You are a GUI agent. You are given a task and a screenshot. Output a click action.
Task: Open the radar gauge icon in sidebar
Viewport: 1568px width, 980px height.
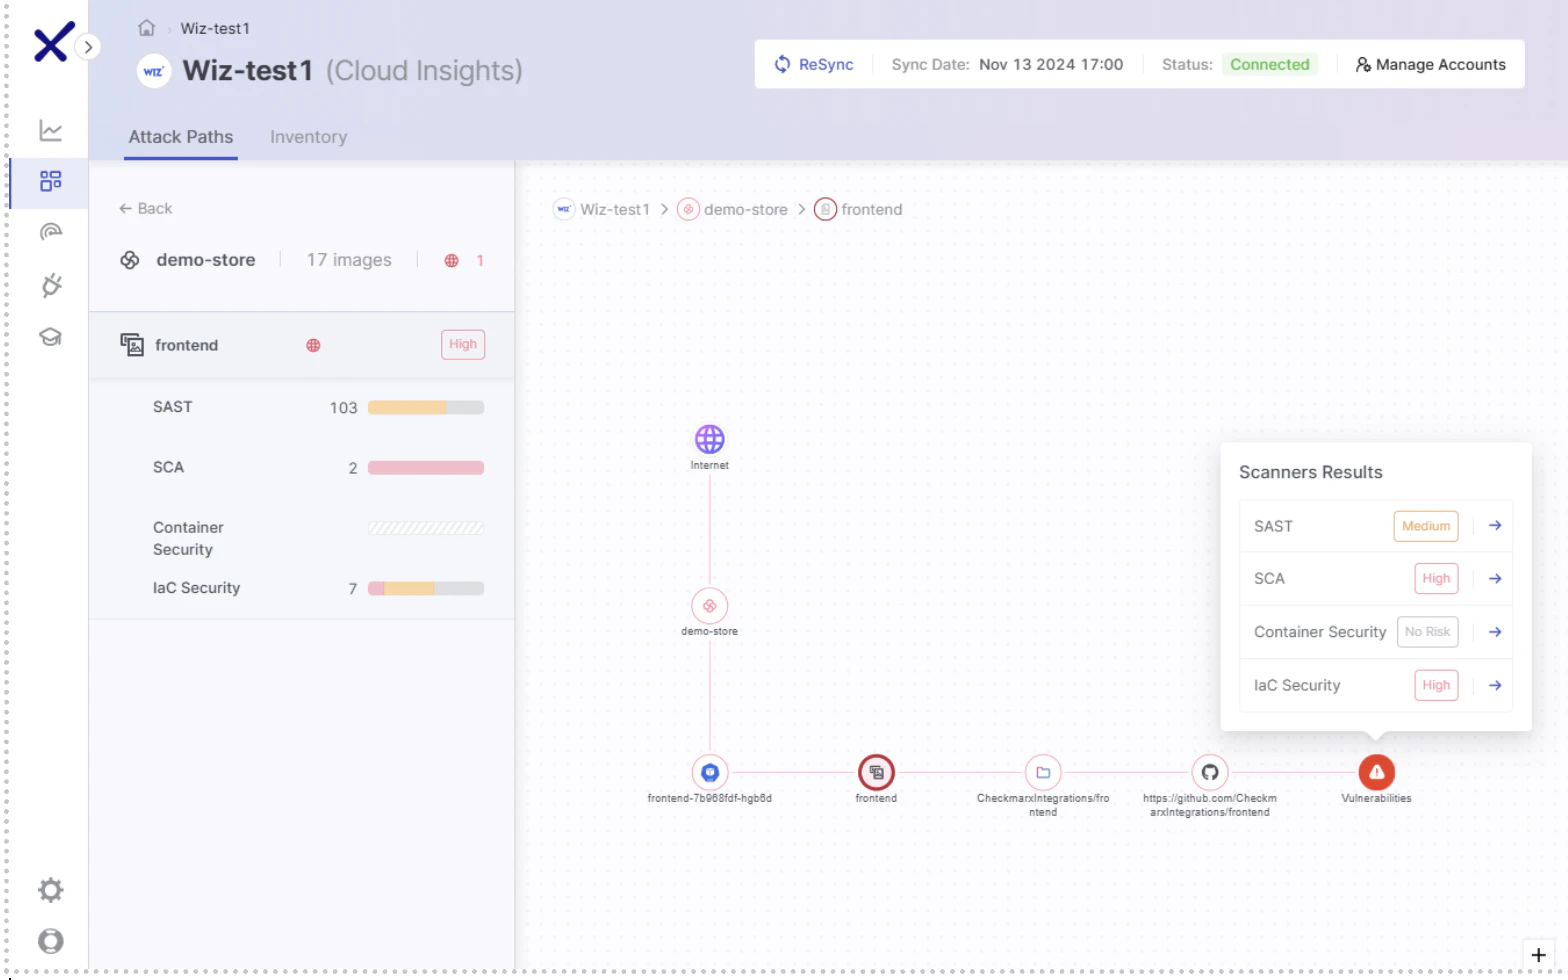click(51, 232)
